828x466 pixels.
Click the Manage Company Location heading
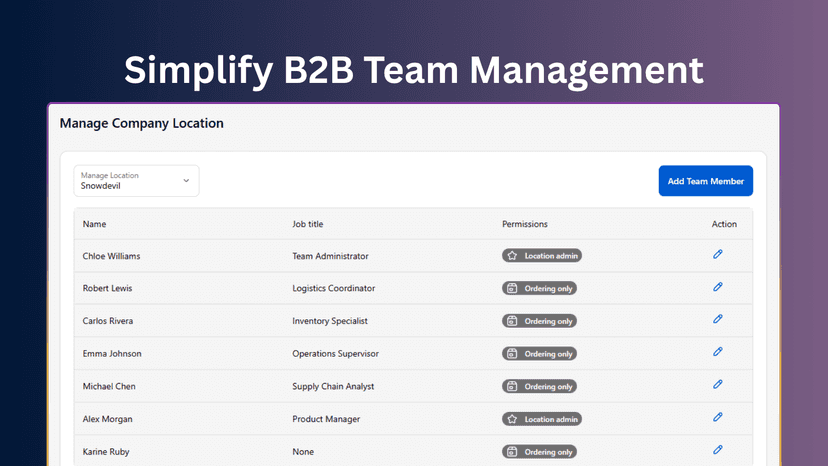point(142,123)
